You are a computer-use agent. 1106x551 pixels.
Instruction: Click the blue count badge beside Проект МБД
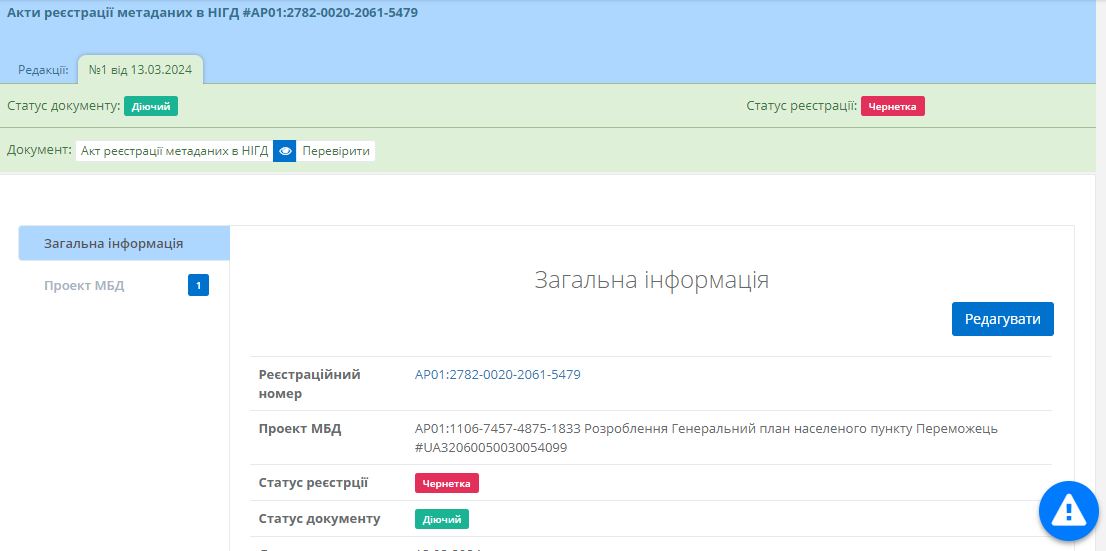(x=198, y=286)
